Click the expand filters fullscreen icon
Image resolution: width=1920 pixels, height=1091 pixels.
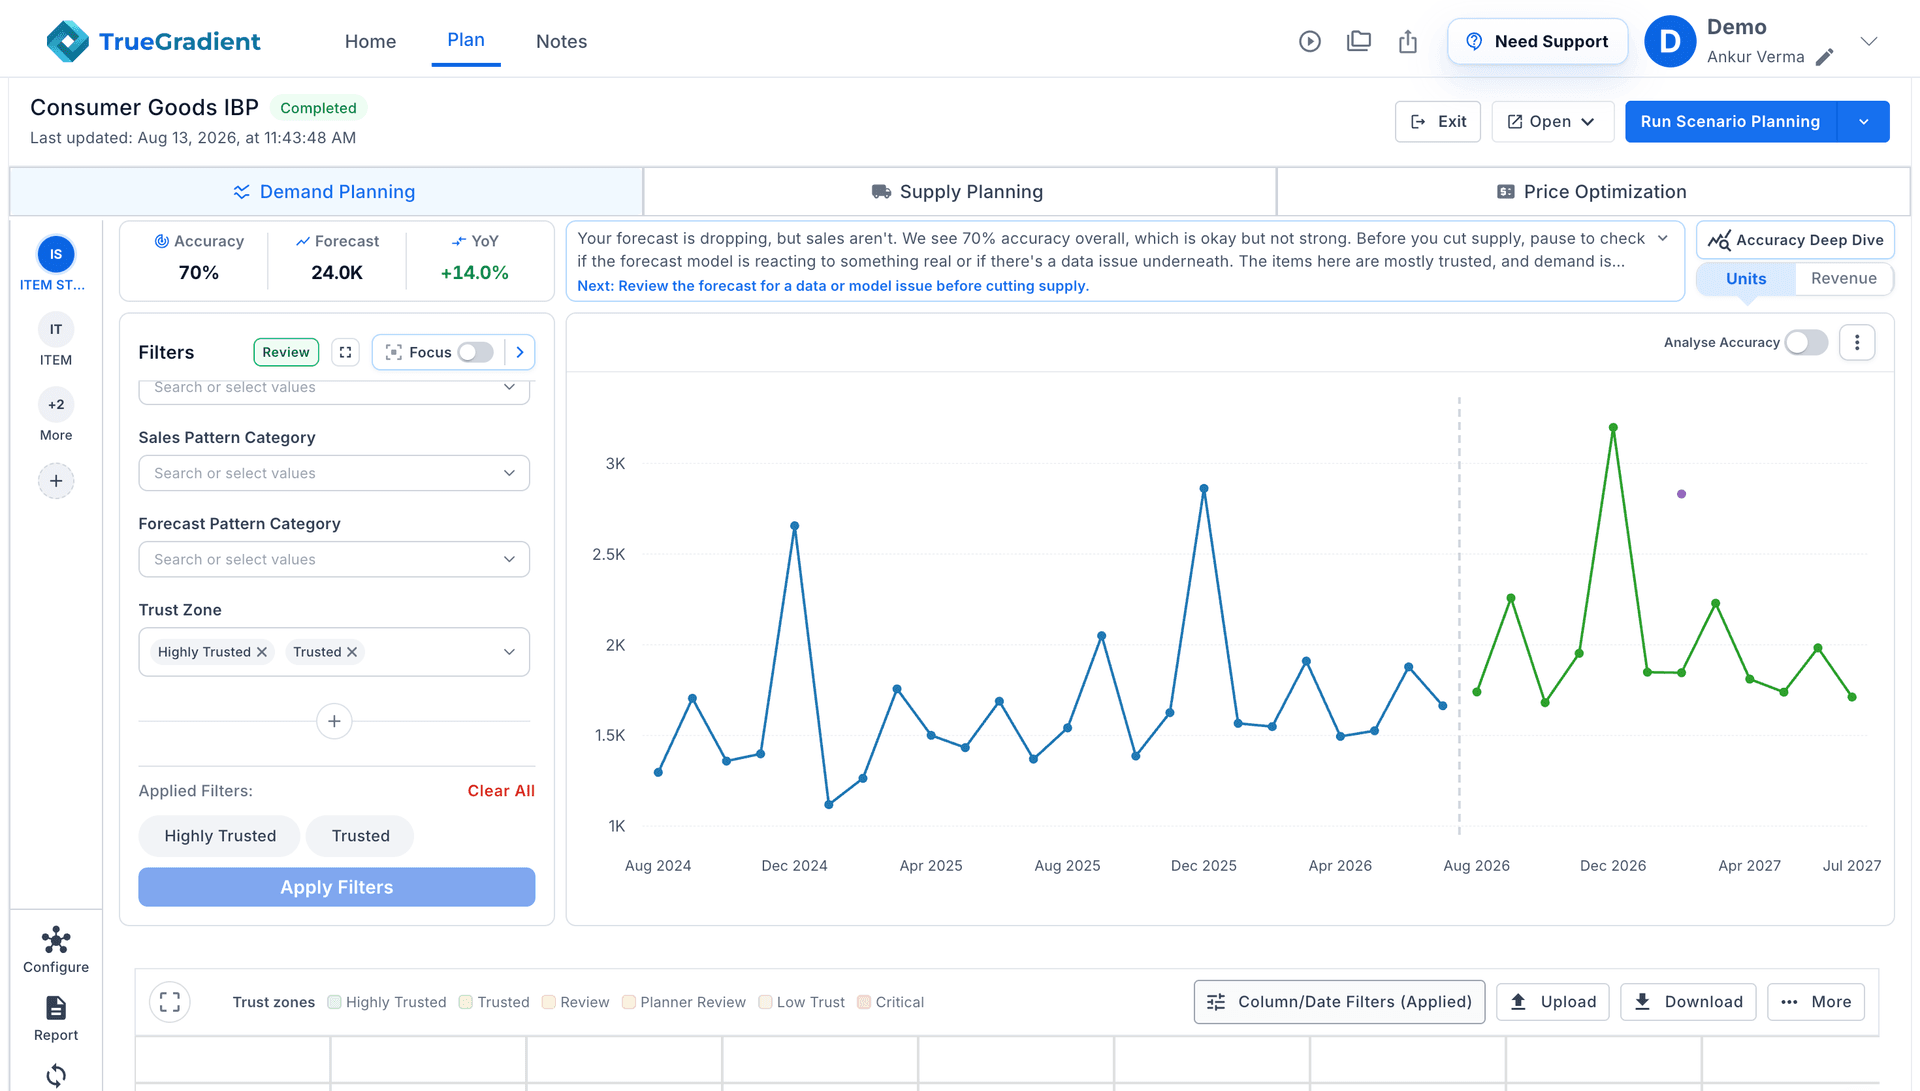tap(345, 352)
